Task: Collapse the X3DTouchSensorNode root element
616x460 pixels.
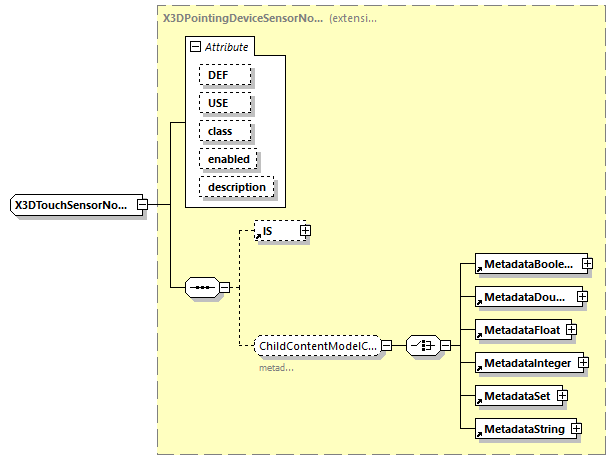Action: click(x=142, y=206)
